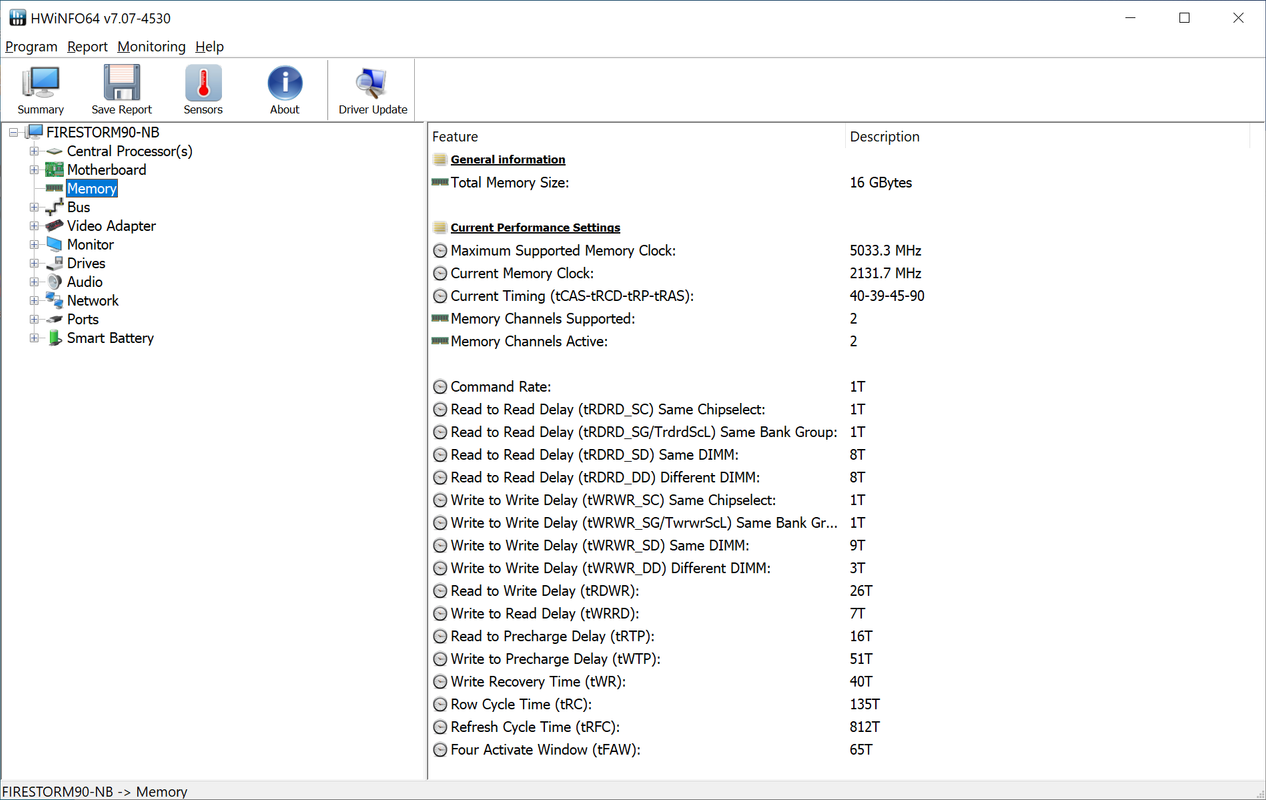Open the Program menu
Viewport: 1266px width, 800px height.
[x=31, y=47]
